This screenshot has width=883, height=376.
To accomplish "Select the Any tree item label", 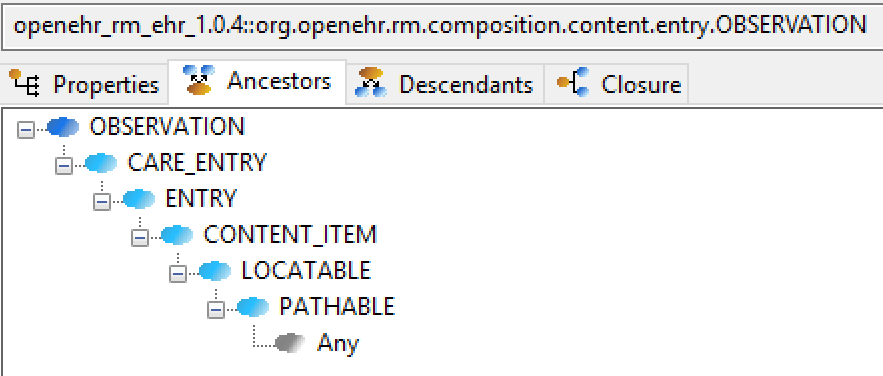I will point(338,343).
